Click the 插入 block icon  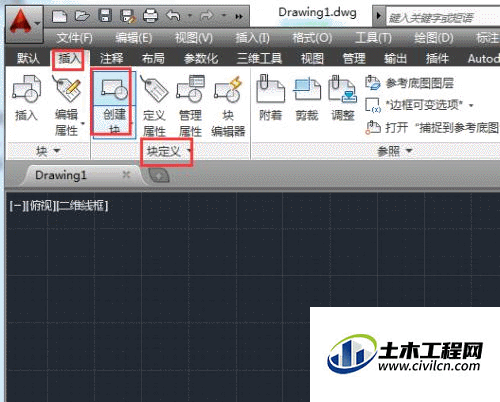coord(26,89)
